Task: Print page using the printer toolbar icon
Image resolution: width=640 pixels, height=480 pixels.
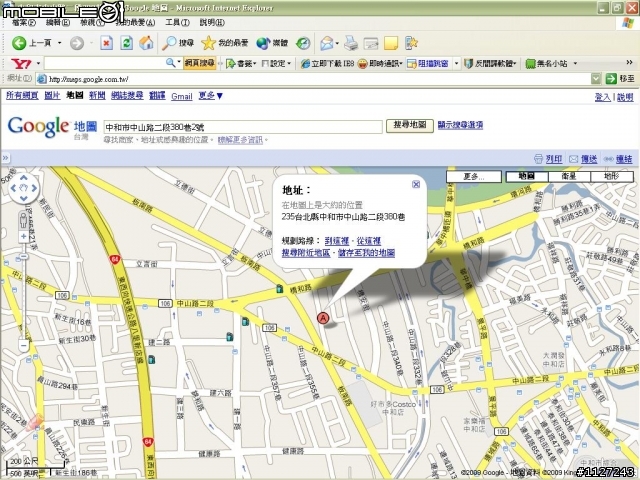Action: [351, 43]
